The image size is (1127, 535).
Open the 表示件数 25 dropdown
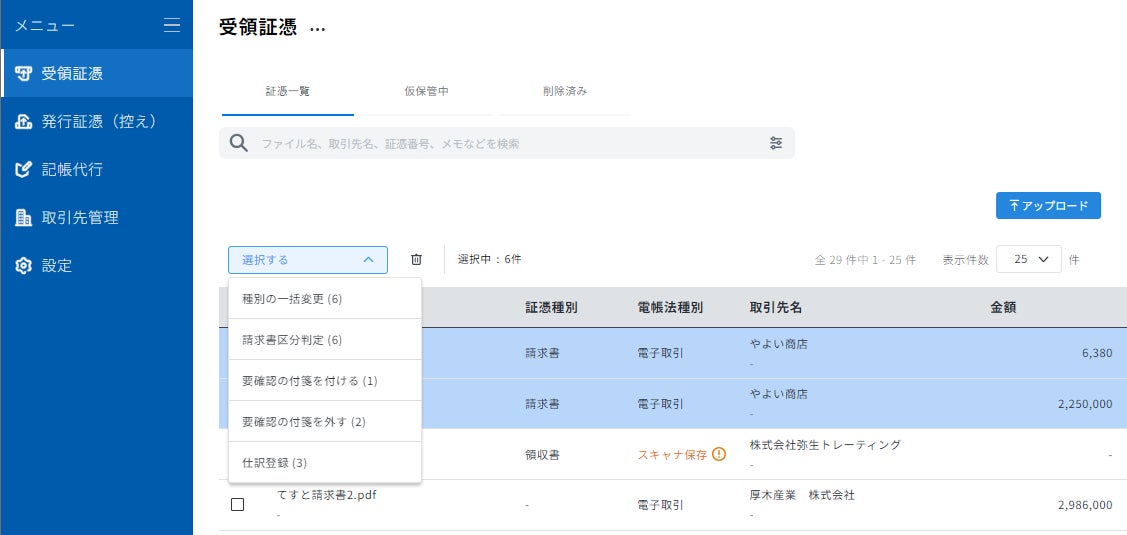pyautogui.click(x=1029, y=260)
